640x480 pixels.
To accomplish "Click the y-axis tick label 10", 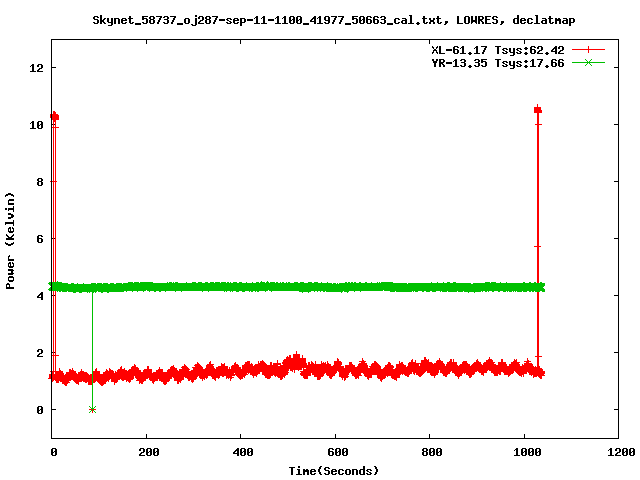I will (x=36, y=125).
